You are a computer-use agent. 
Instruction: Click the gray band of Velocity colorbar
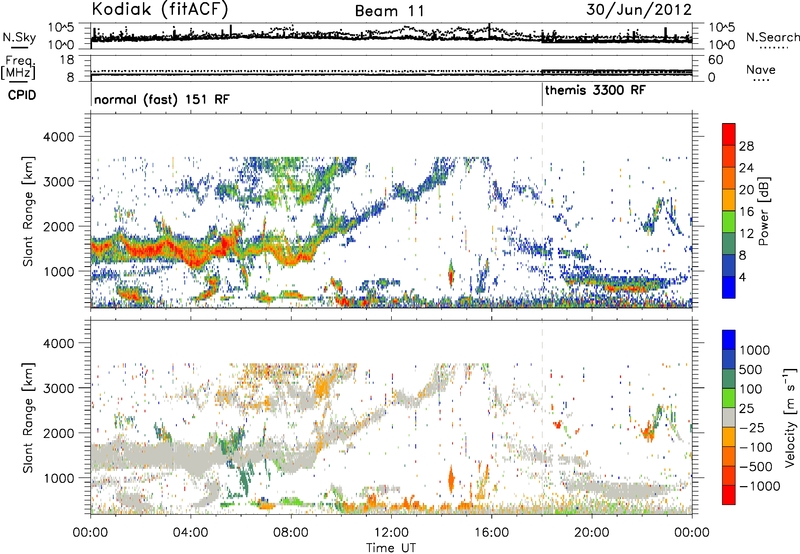point(729,417)
